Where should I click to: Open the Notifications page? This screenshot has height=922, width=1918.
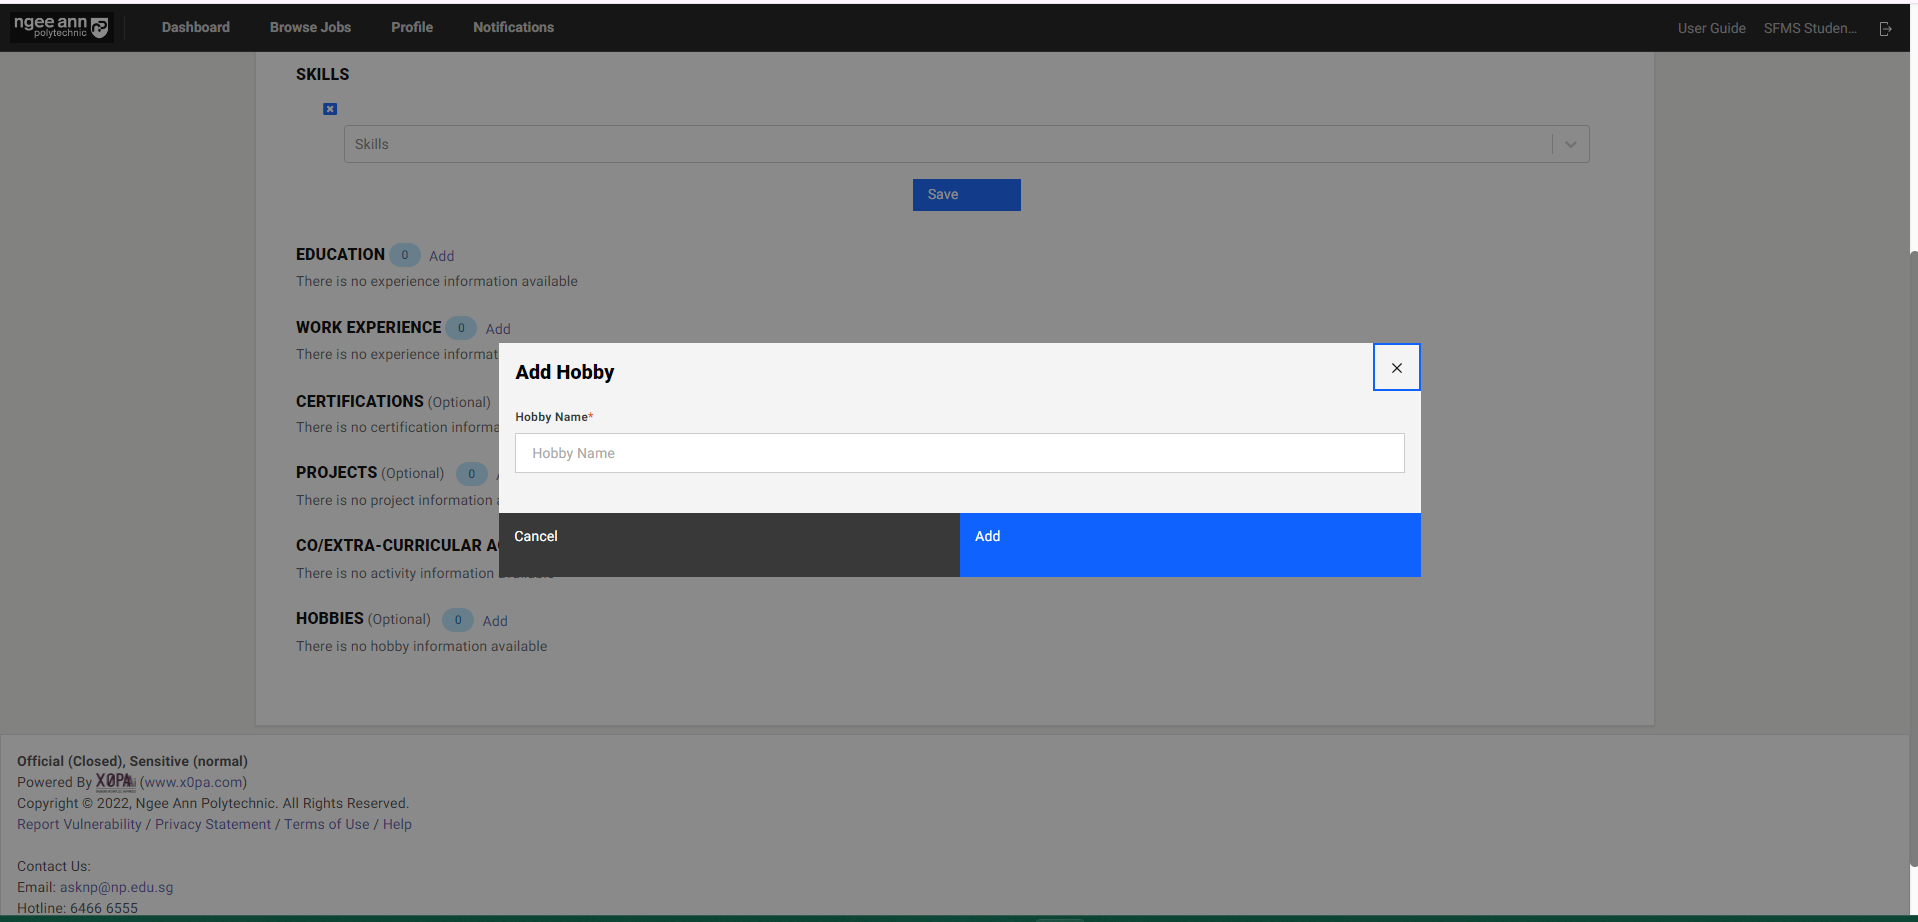point(513,27)
